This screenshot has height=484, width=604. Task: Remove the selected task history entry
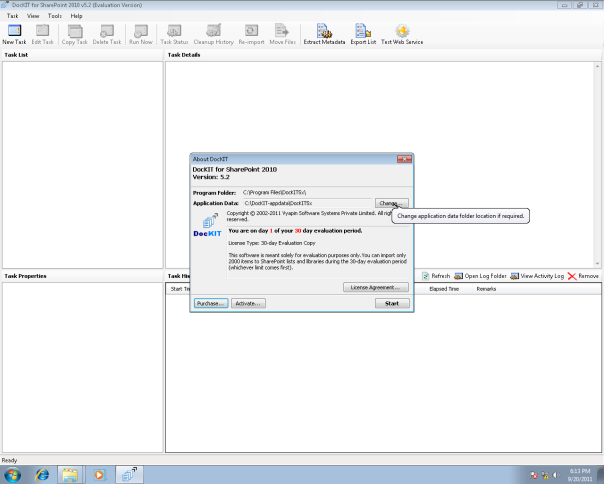click(x=583, y=276)
